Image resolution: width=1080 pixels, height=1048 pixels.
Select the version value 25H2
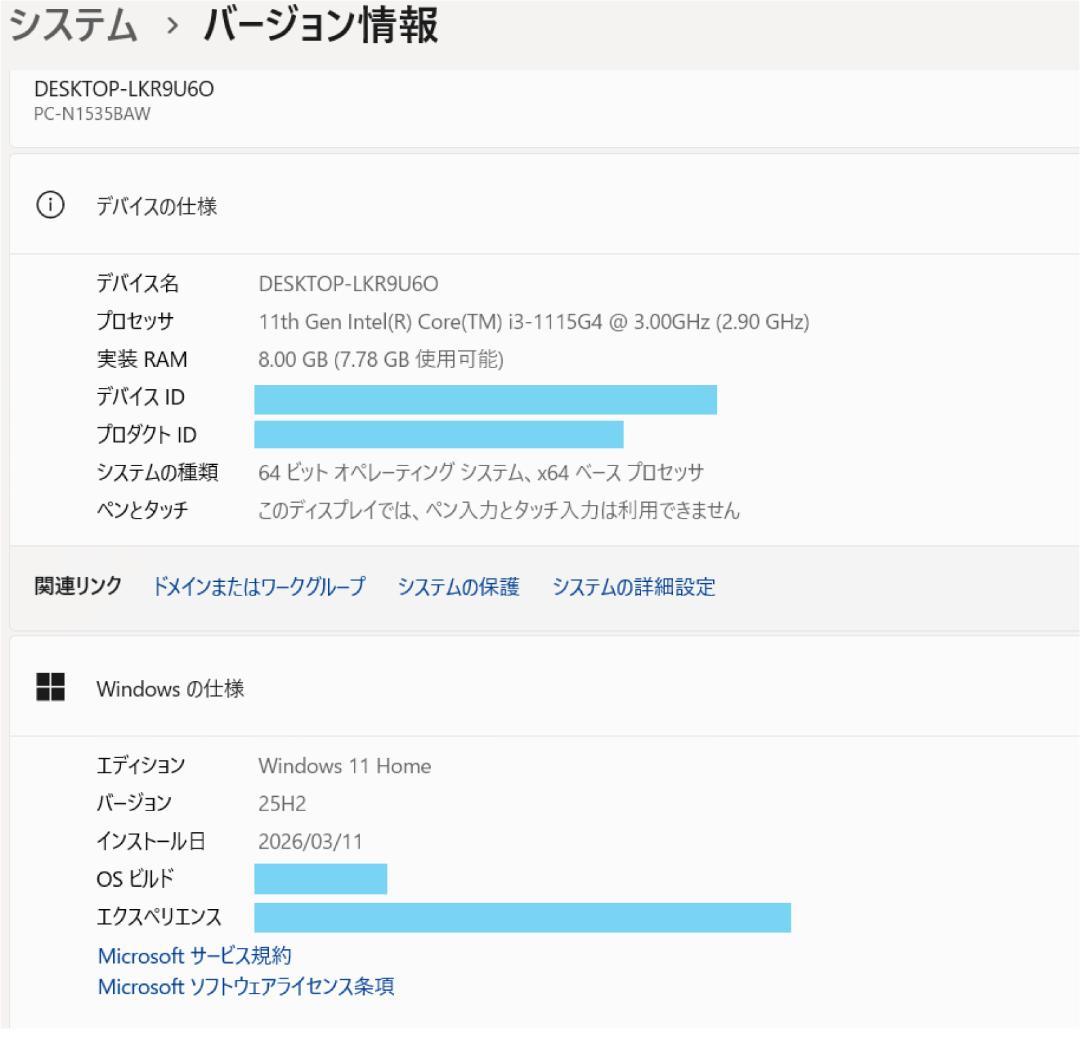282,804
